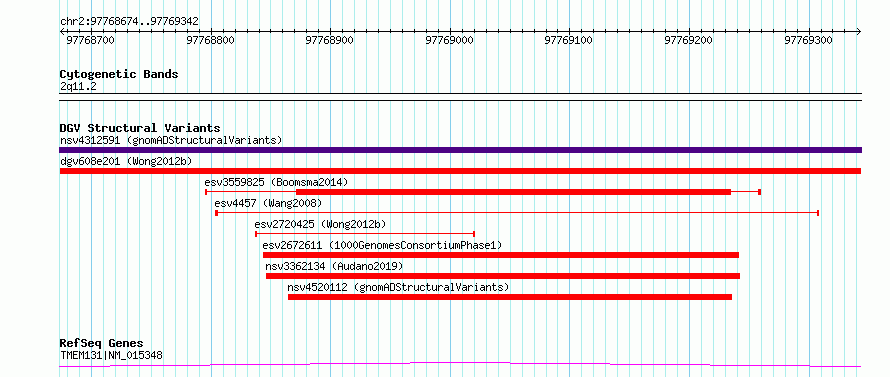Click the DGV Structural Variants track title

click(x=140, y=128)
